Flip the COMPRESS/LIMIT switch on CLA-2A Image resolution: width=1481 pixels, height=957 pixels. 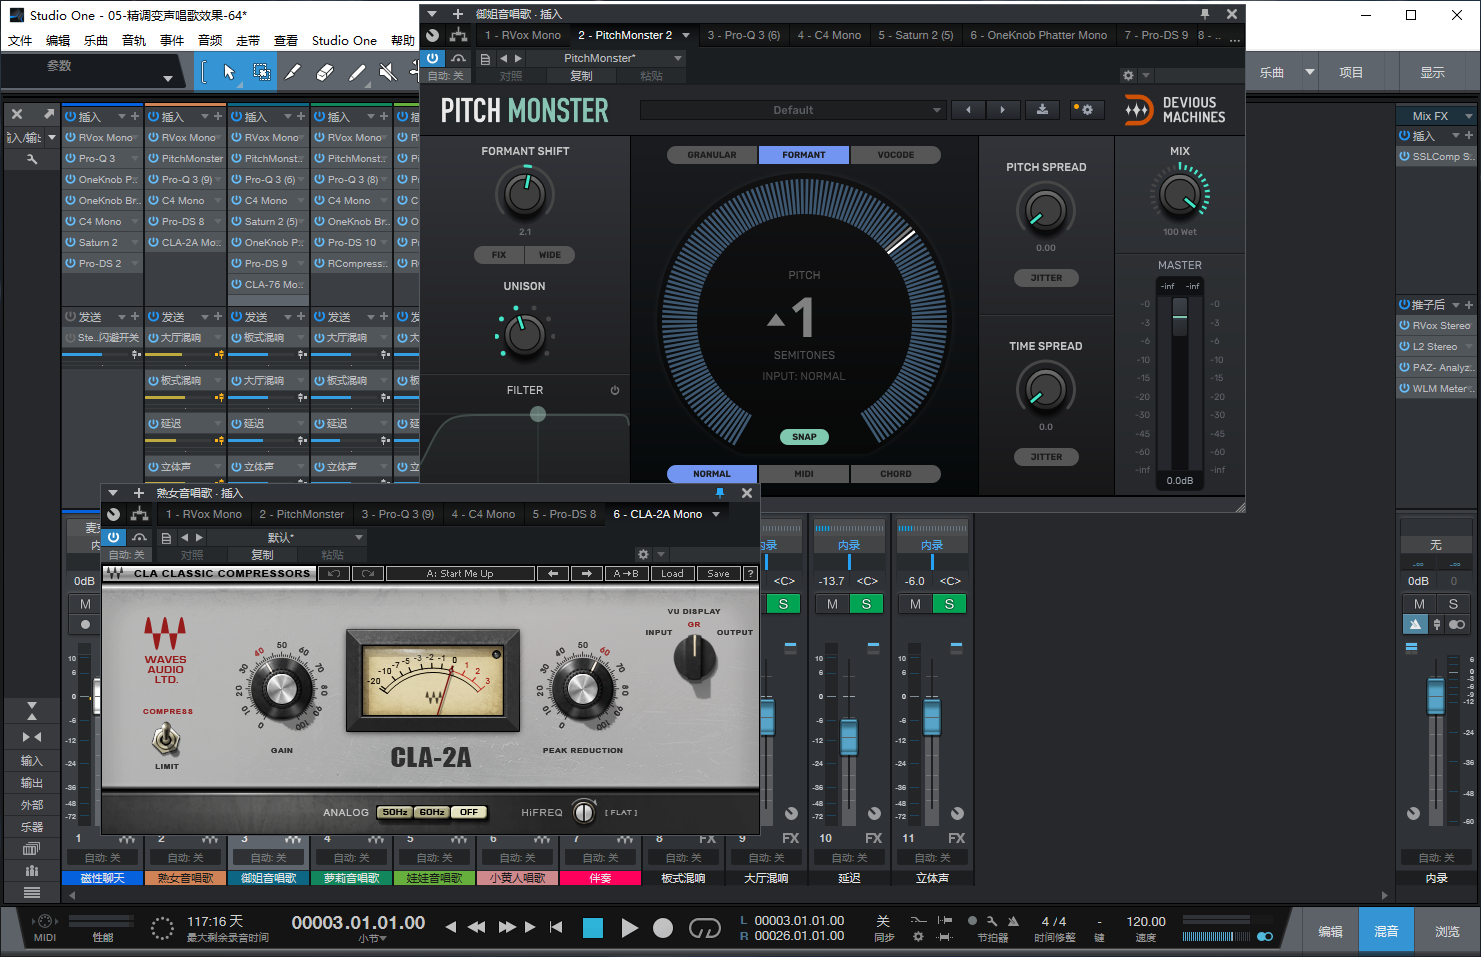166,739
